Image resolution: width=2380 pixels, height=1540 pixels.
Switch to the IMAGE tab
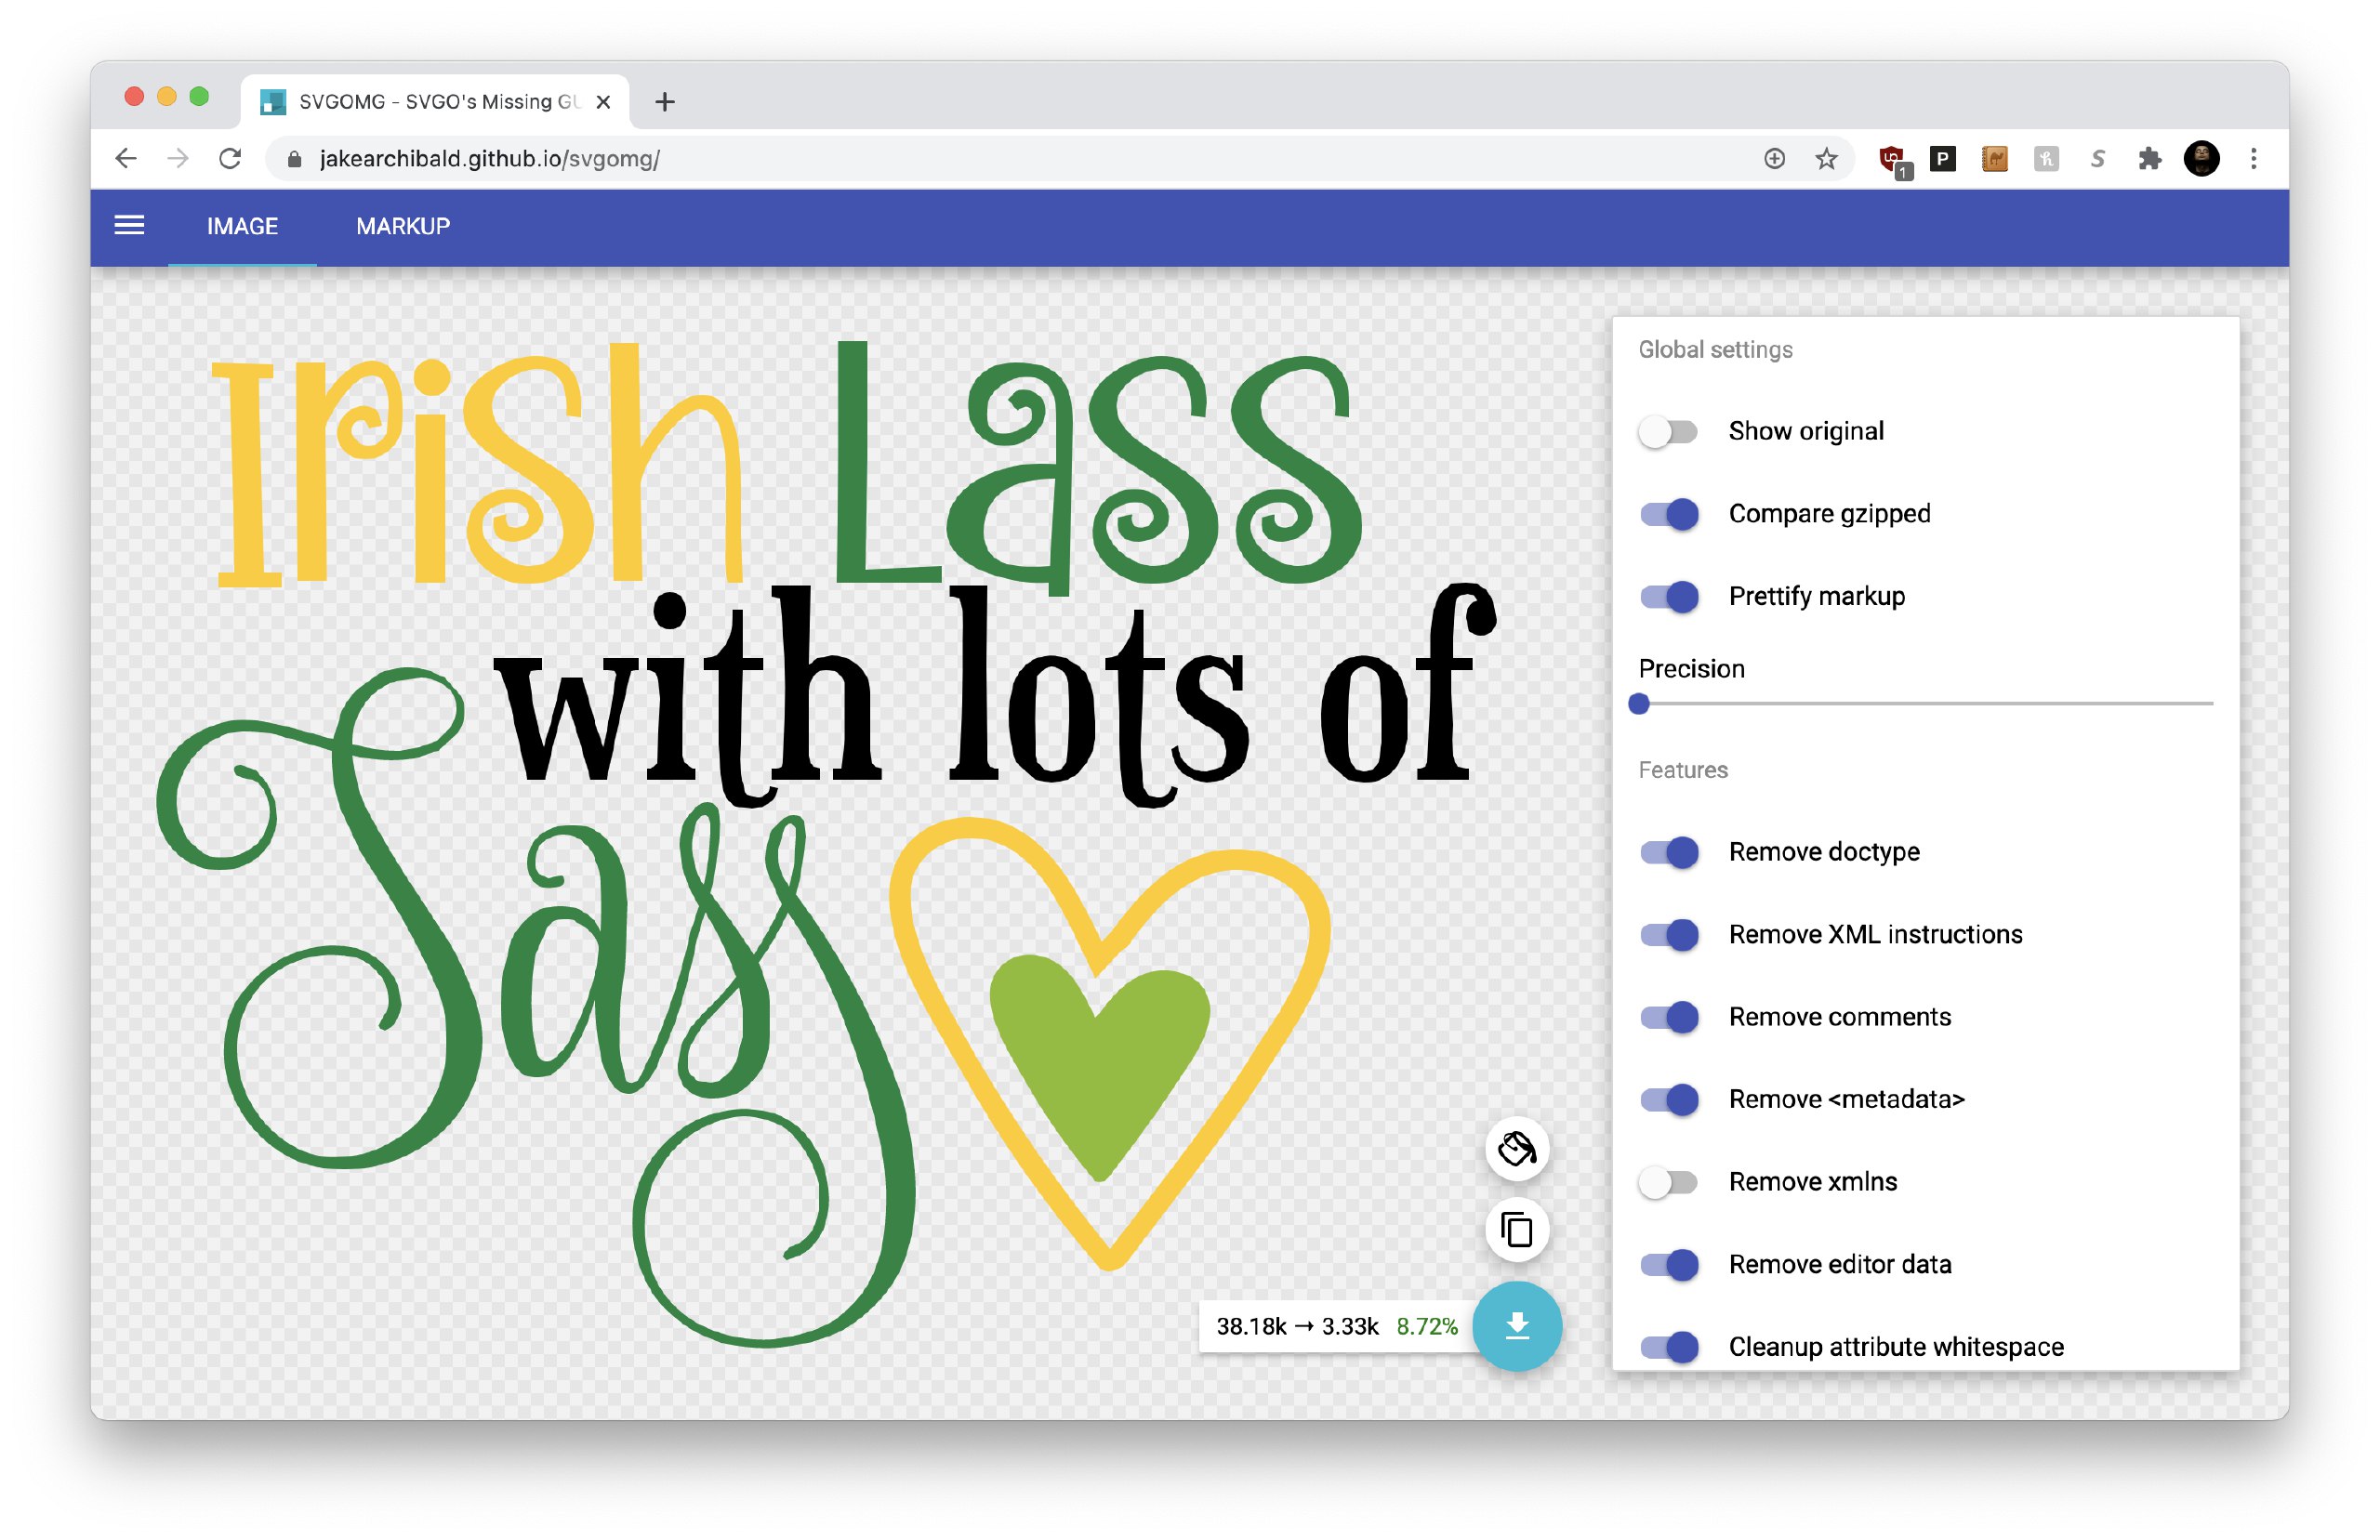242,227
